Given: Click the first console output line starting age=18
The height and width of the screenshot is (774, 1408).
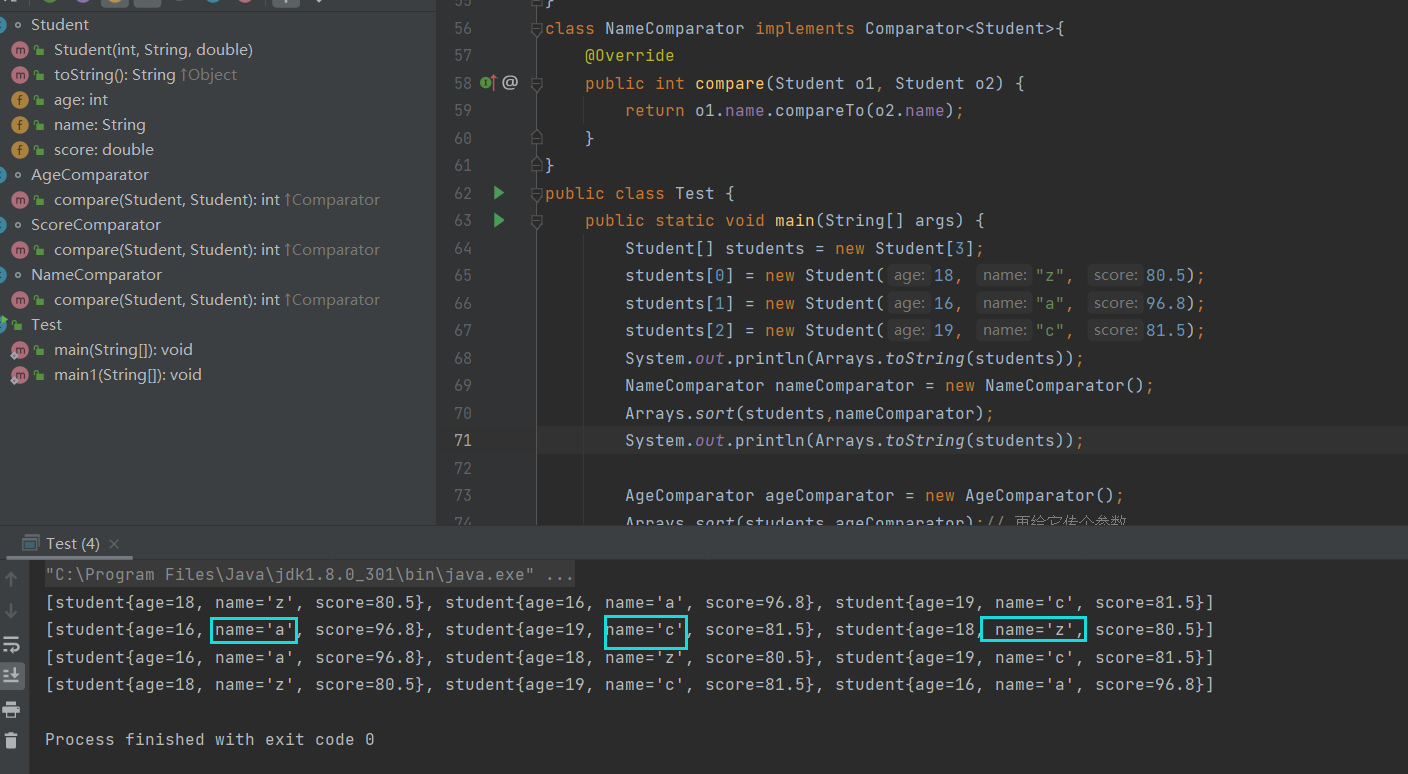Looking at the screenshot, I should point(629,603).
